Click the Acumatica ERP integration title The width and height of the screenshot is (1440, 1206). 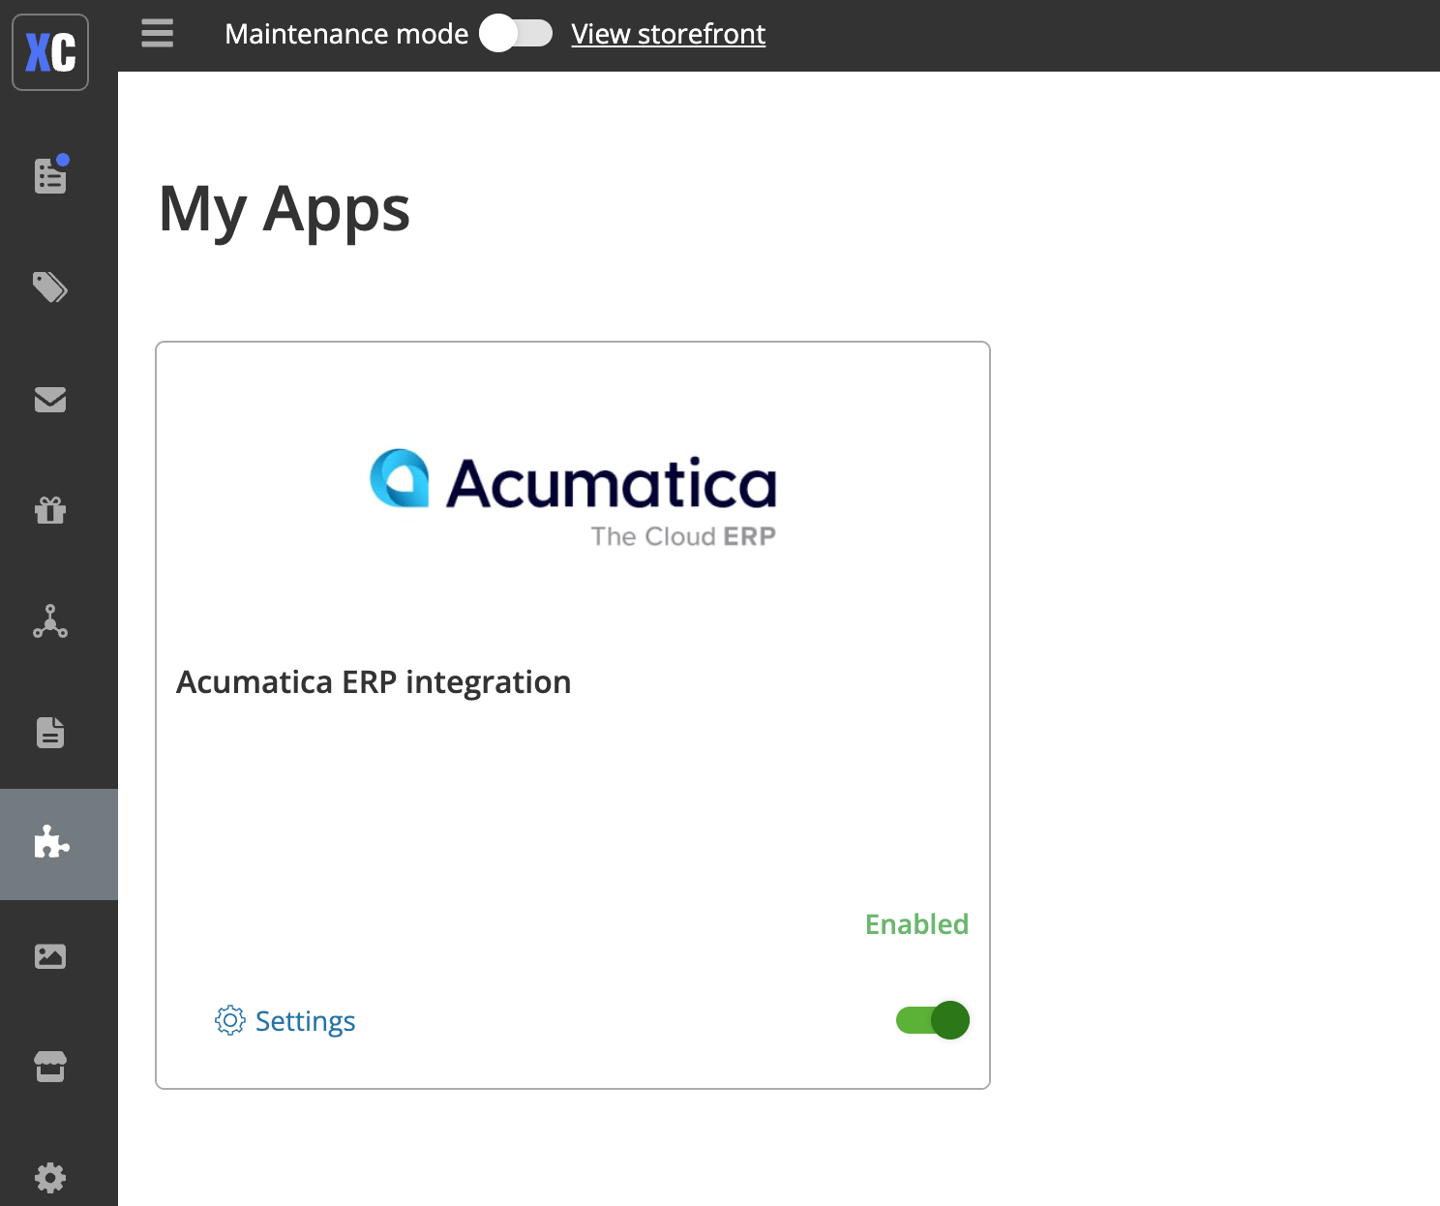[373, 682]
